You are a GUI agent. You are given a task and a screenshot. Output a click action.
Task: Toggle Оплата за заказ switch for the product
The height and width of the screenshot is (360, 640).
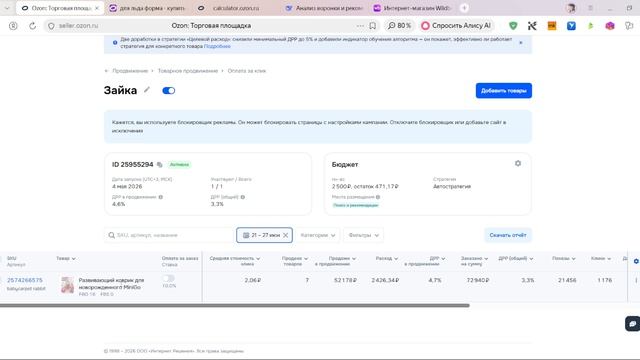169,278
